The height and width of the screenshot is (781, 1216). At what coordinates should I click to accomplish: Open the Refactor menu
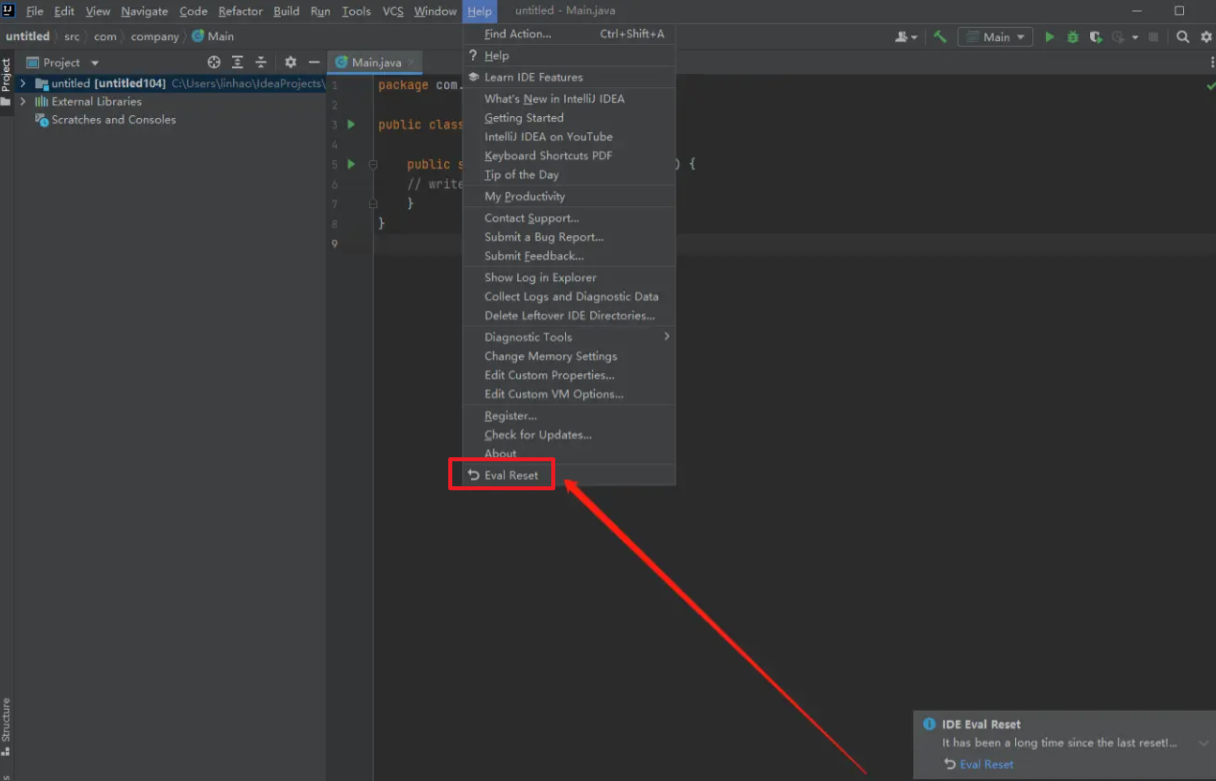(x=240, y=11)
